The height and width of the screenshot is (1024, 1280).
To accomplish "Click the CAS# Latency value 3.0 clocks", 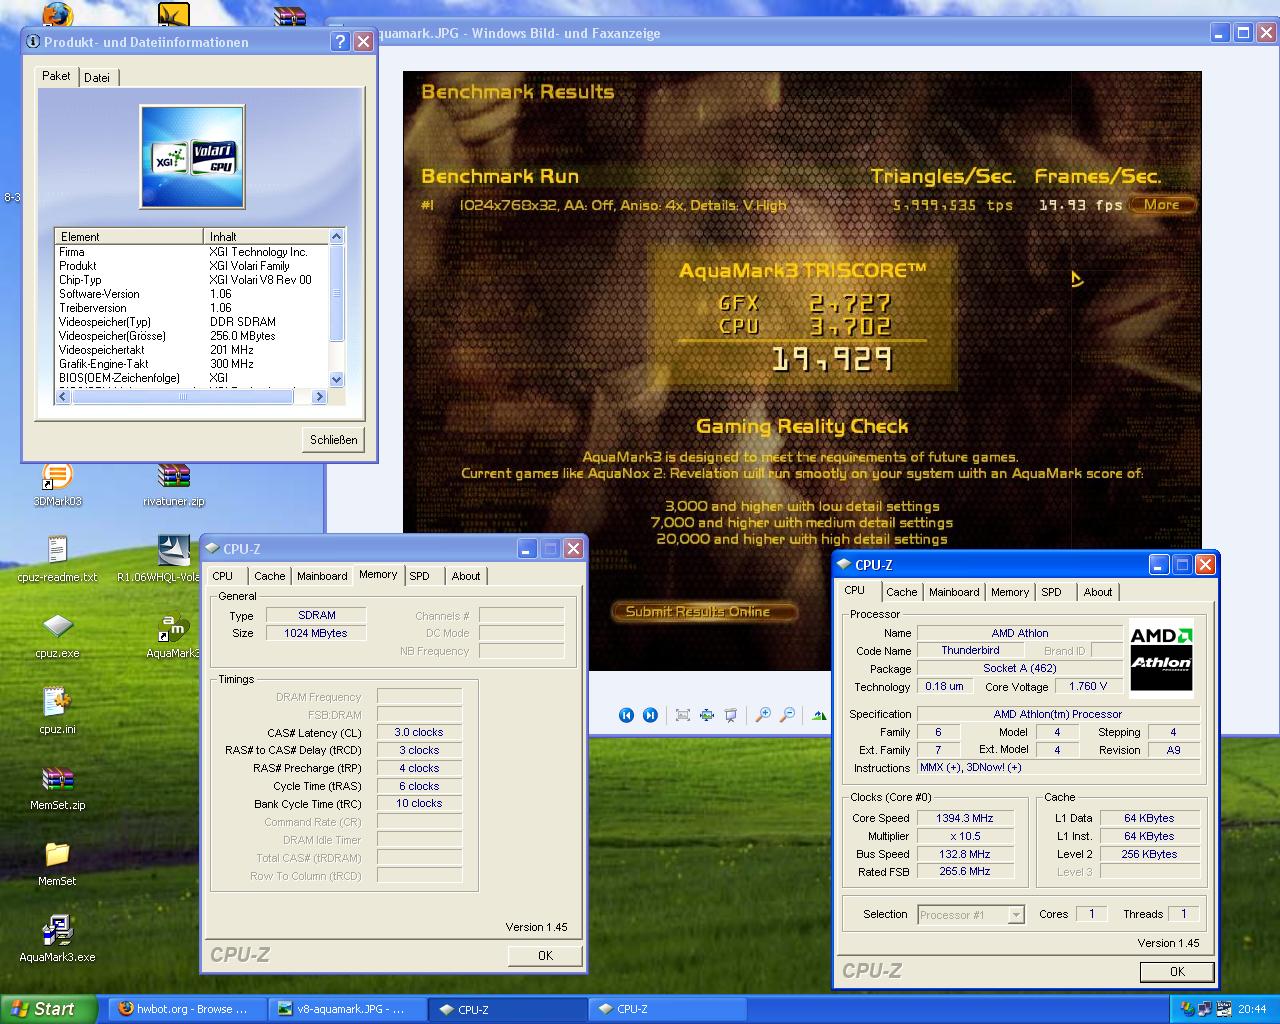I will tap(419, 732).
